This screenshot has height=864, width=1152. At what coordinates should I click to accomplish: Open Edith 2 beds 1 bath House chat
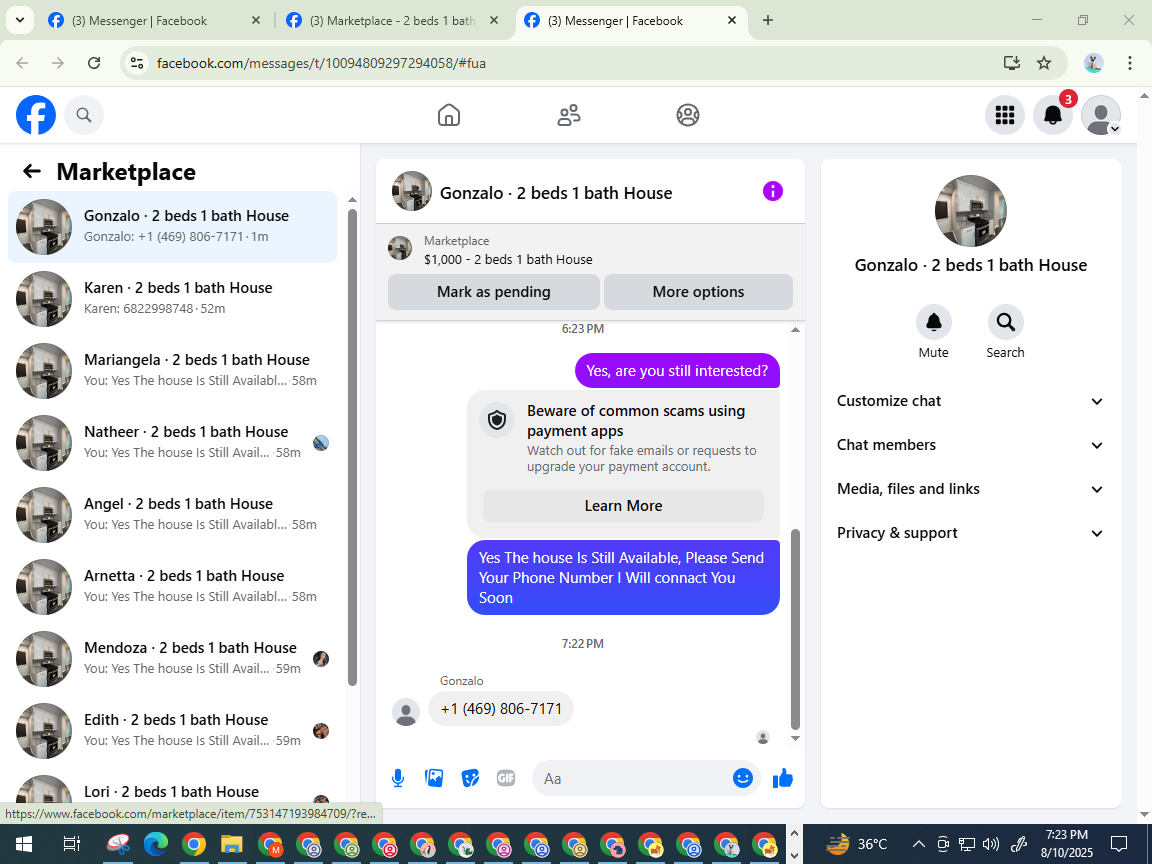click(173, 730)
